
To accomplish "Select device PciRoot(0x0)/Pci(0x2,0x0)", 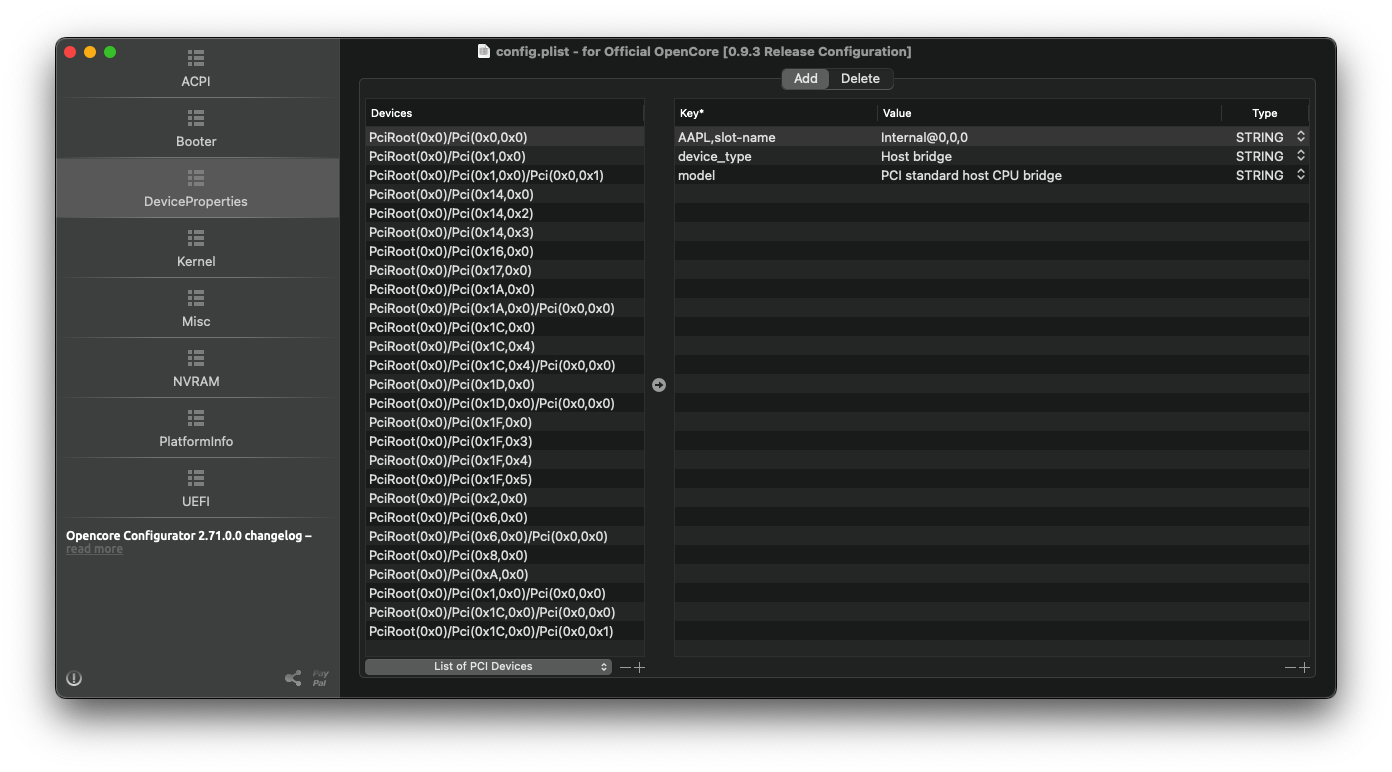I will point(505,498).
